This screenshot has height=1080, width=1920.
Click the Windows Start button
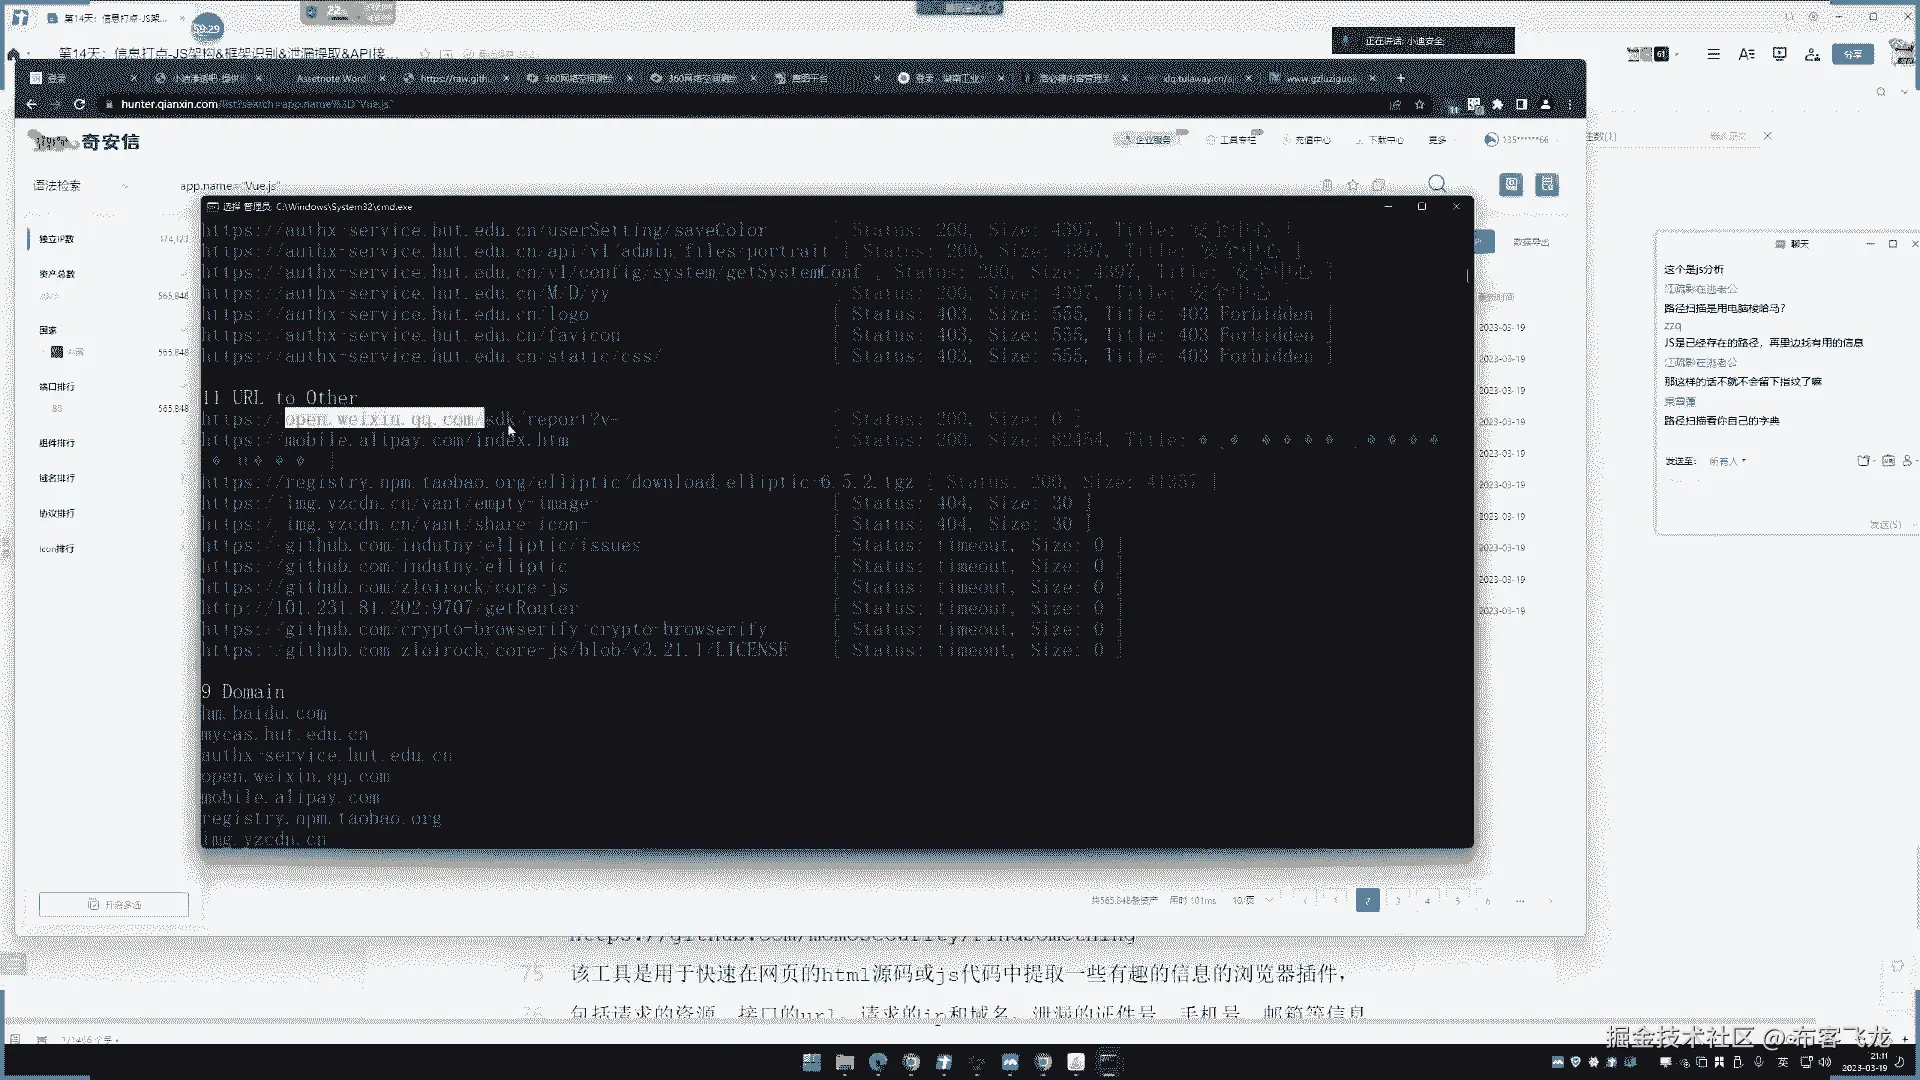(x=811, y=1062)
